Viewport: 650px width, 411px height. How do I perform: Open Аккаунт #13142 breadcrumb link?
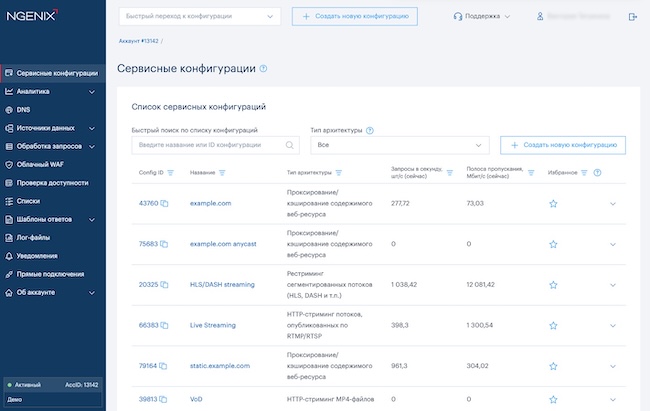coord(138,41)
